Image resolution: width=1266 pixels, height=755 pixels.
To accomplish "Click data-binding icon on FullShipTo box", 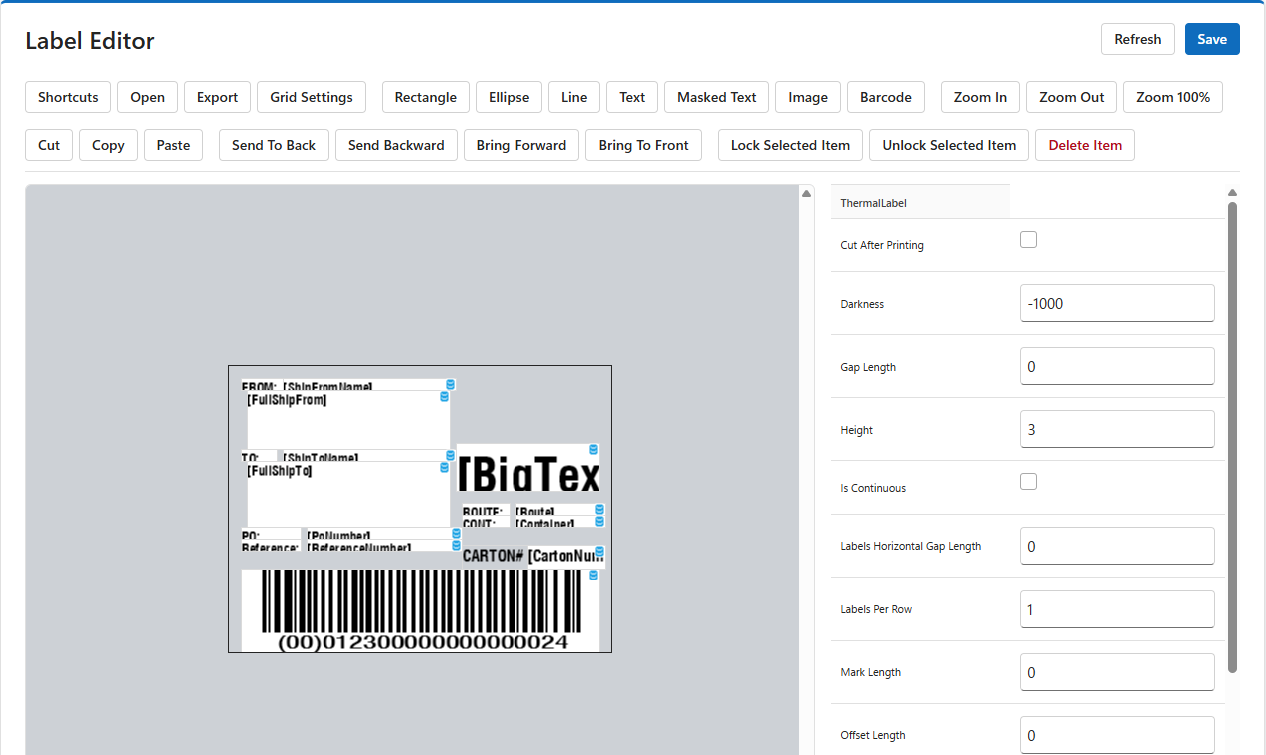I will (x=445, y=467).
